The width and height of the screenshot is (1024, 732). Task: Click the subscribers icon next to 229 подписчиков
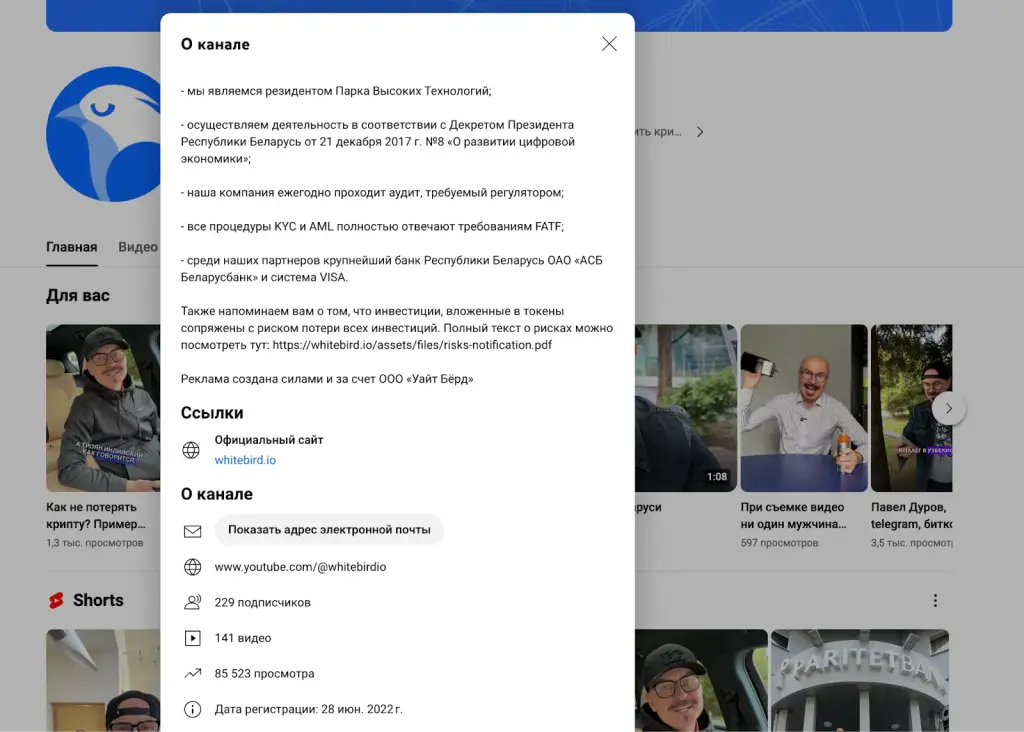click(x=192, y=602)
